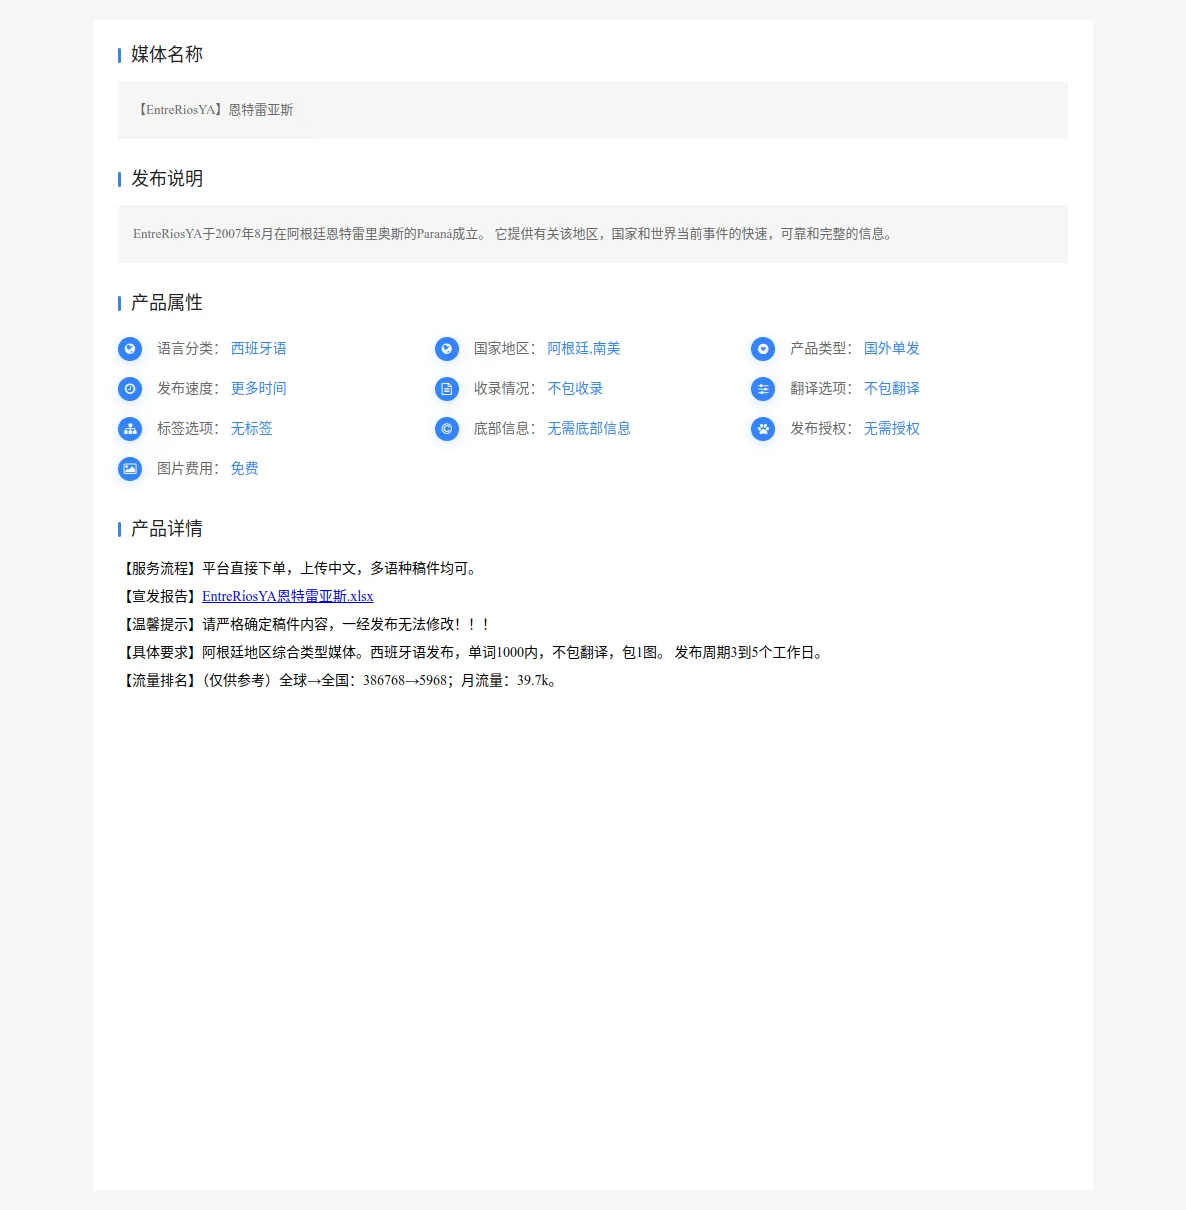
Task: Click the 【宣发报告】 label
Action: tap(160, 596)
